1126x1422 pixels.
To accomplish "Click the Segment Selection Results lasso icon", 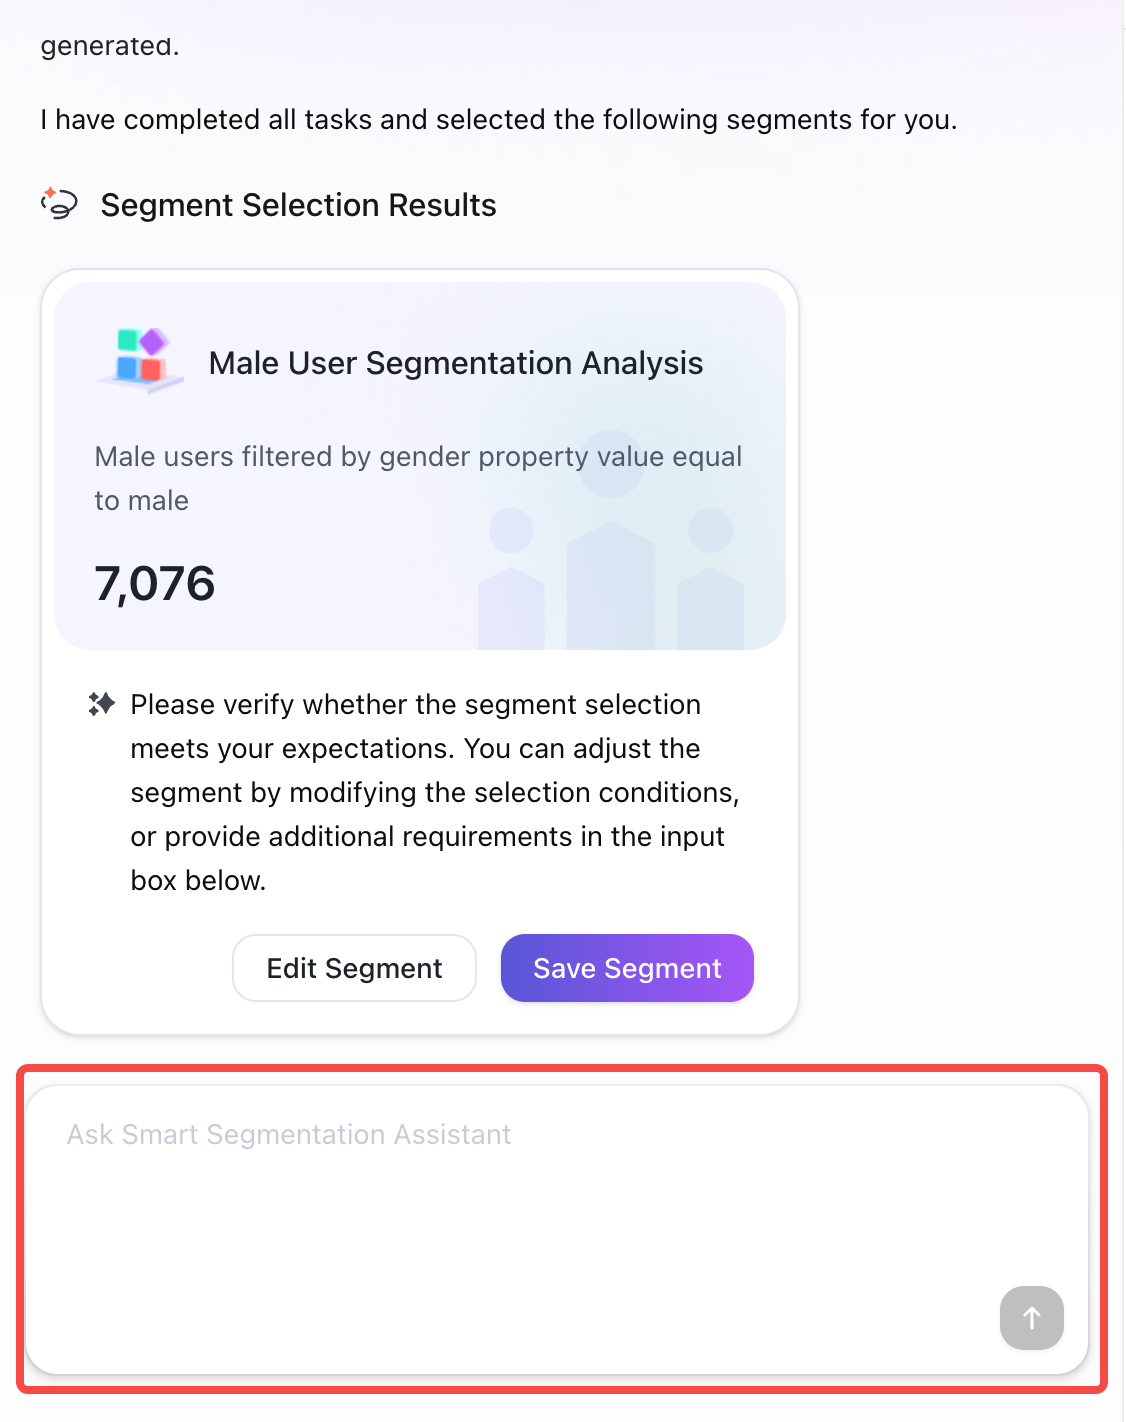I will click(x=59, y=204).
